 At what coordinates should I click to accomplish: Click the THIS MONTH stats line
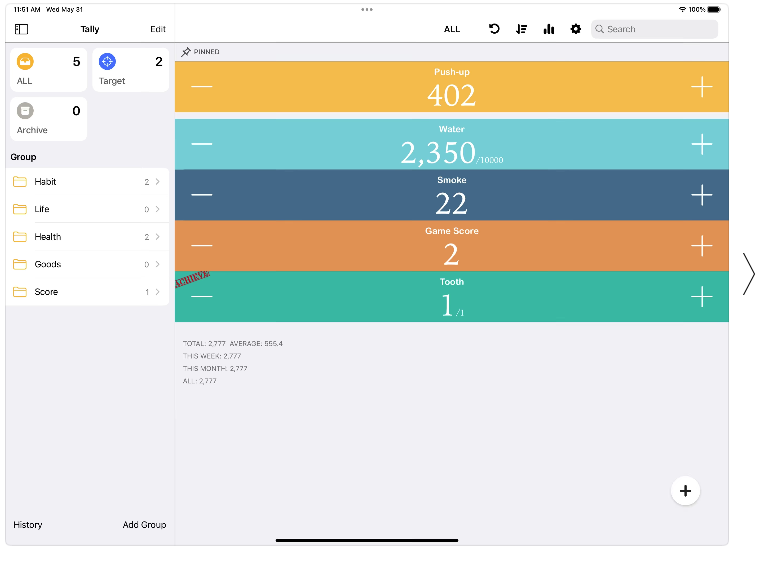tap(215, 369)
